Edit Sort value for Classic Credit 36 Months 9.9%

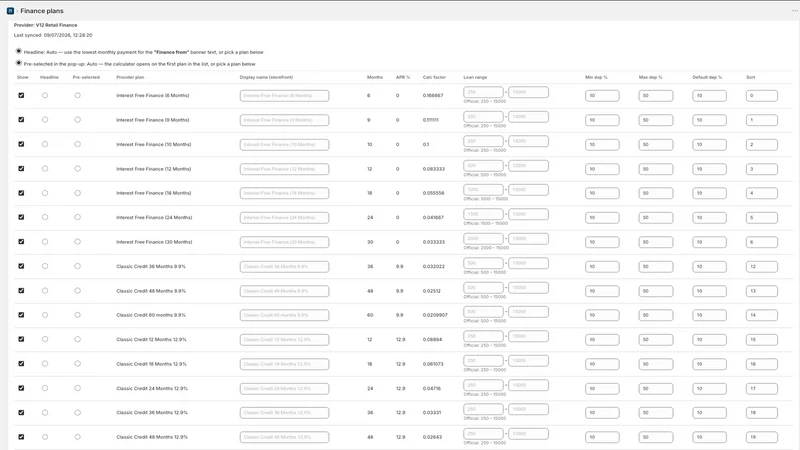pyautogui.click(x=762, y=266)
